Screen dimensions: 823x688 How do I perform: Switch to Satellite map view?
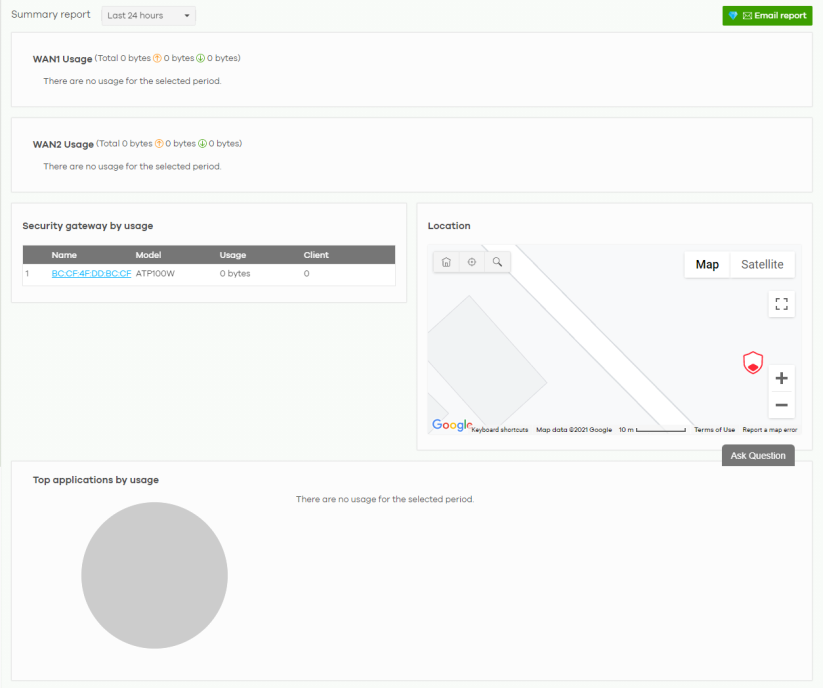762,265
